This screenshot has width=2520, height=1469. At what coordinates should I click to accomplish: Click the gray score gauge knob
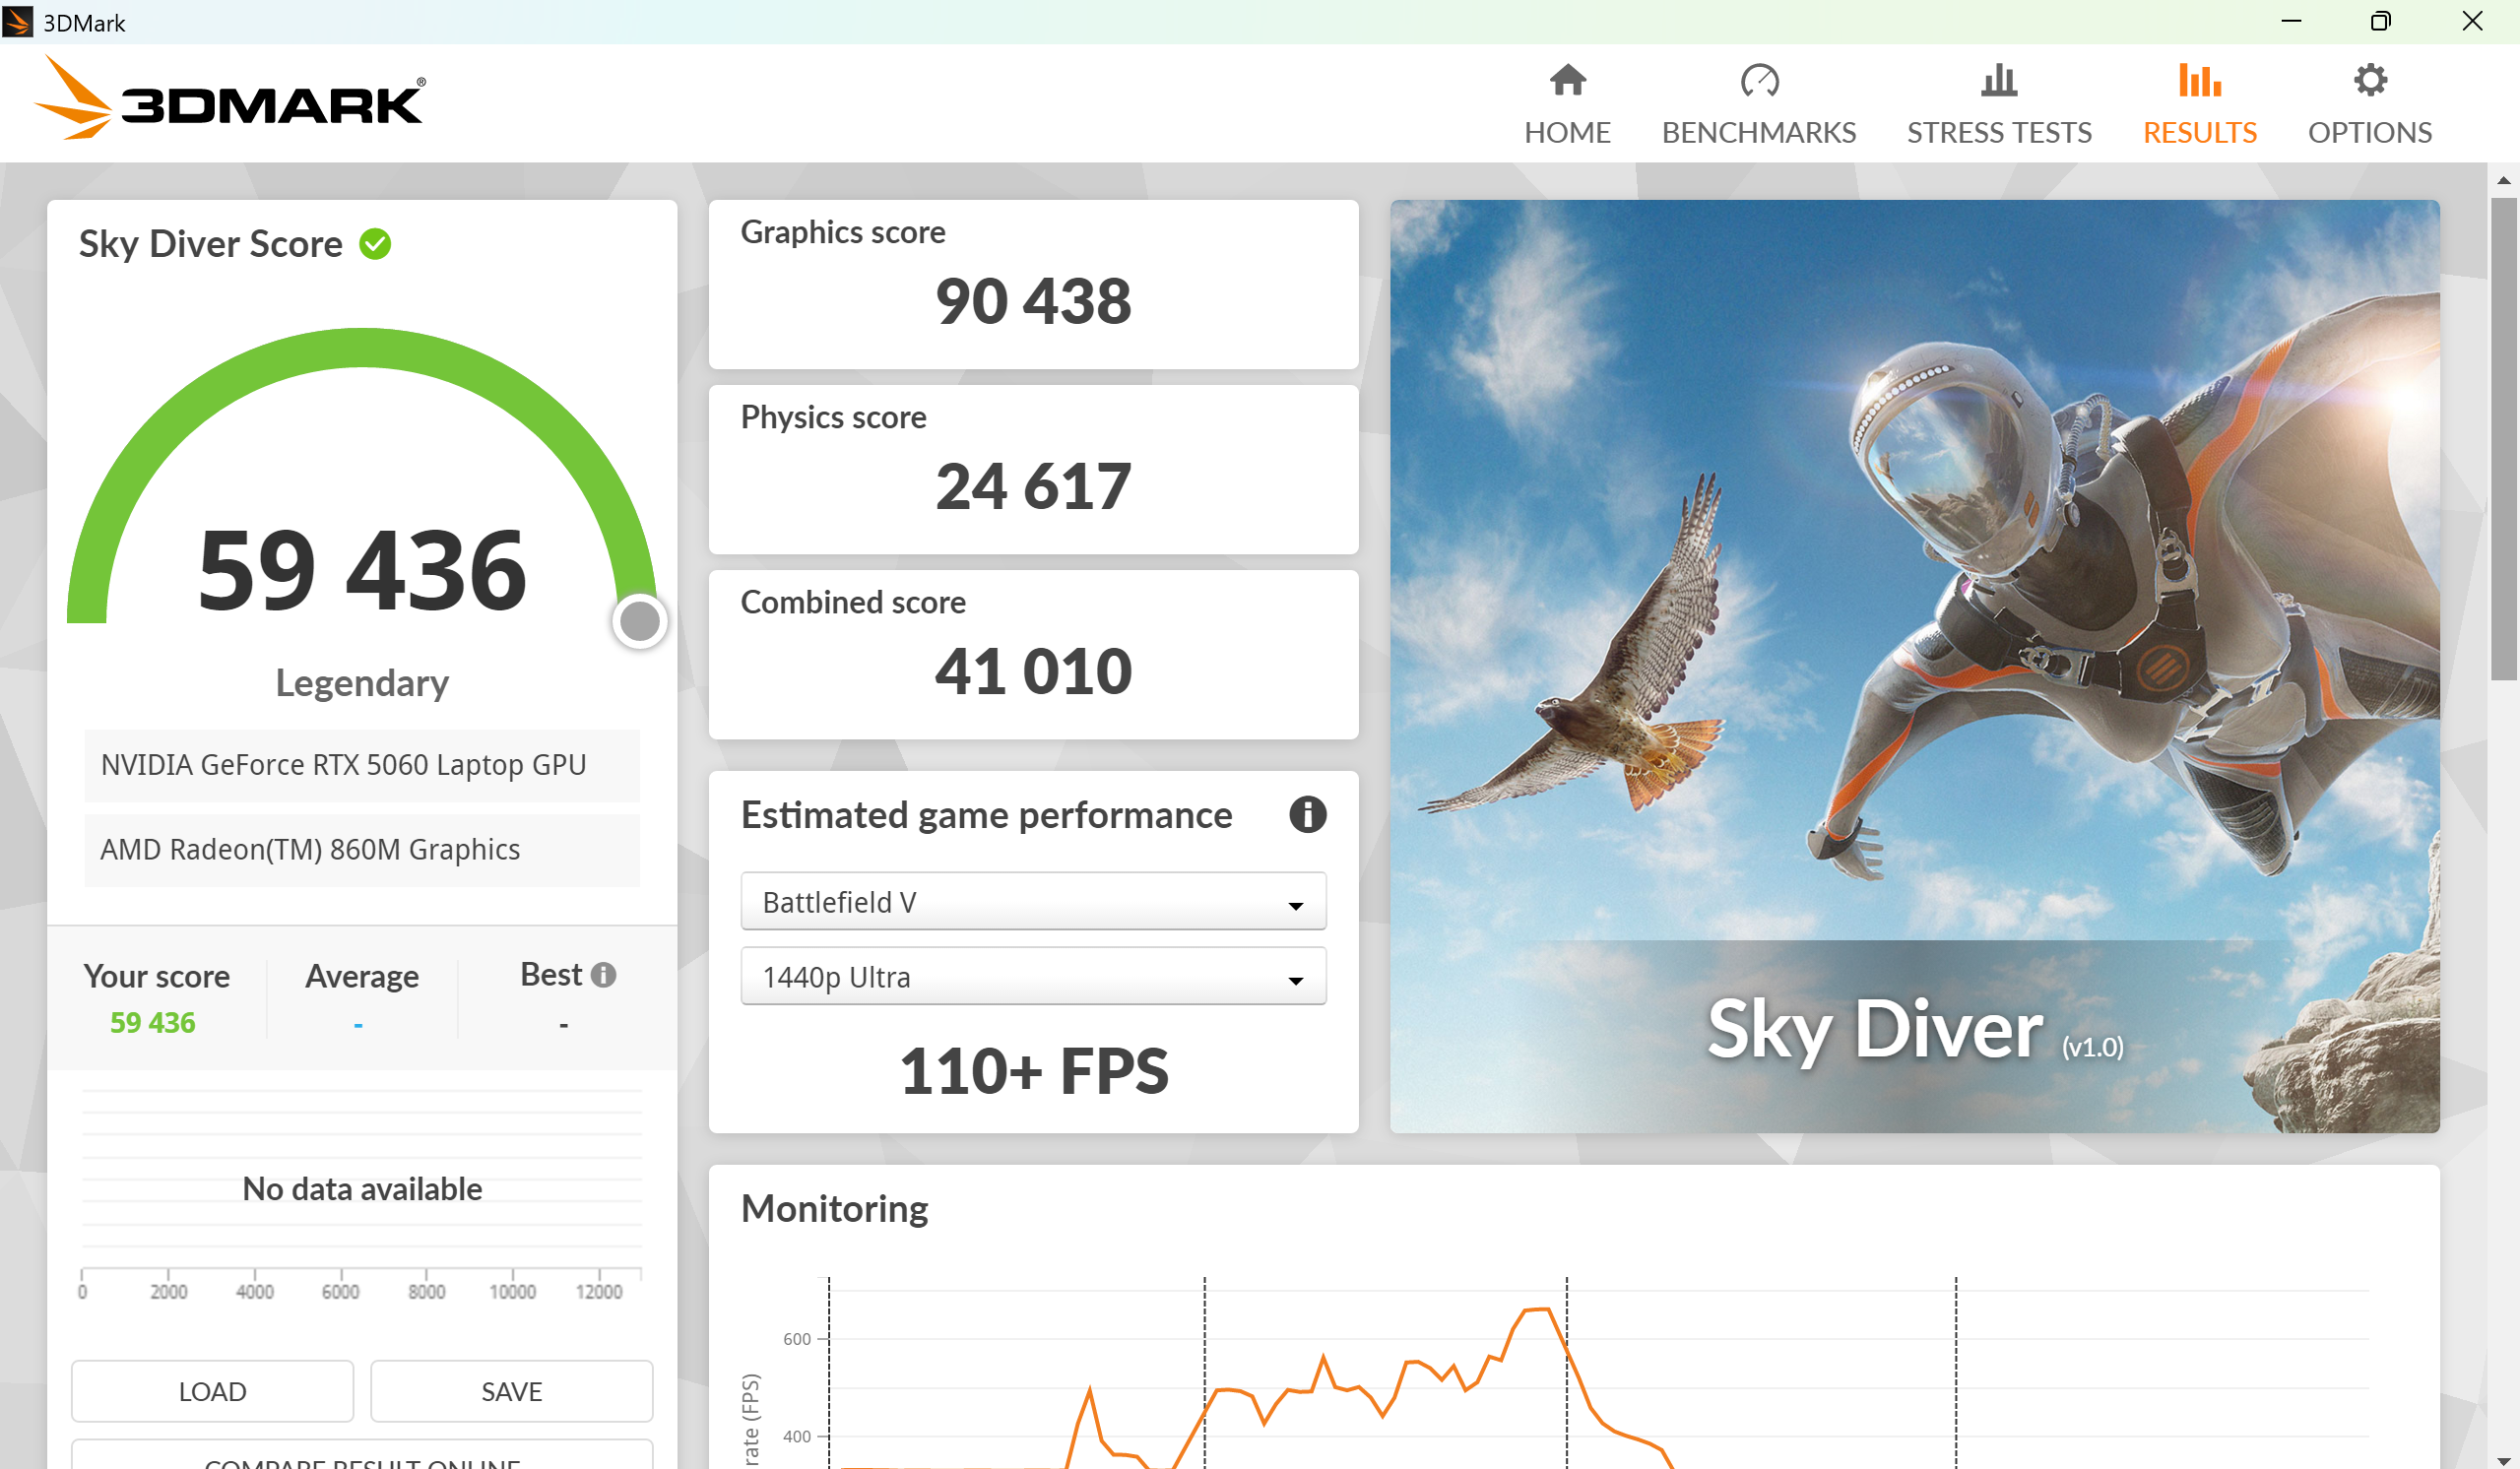pyautogui.click(x=639, y=621)
